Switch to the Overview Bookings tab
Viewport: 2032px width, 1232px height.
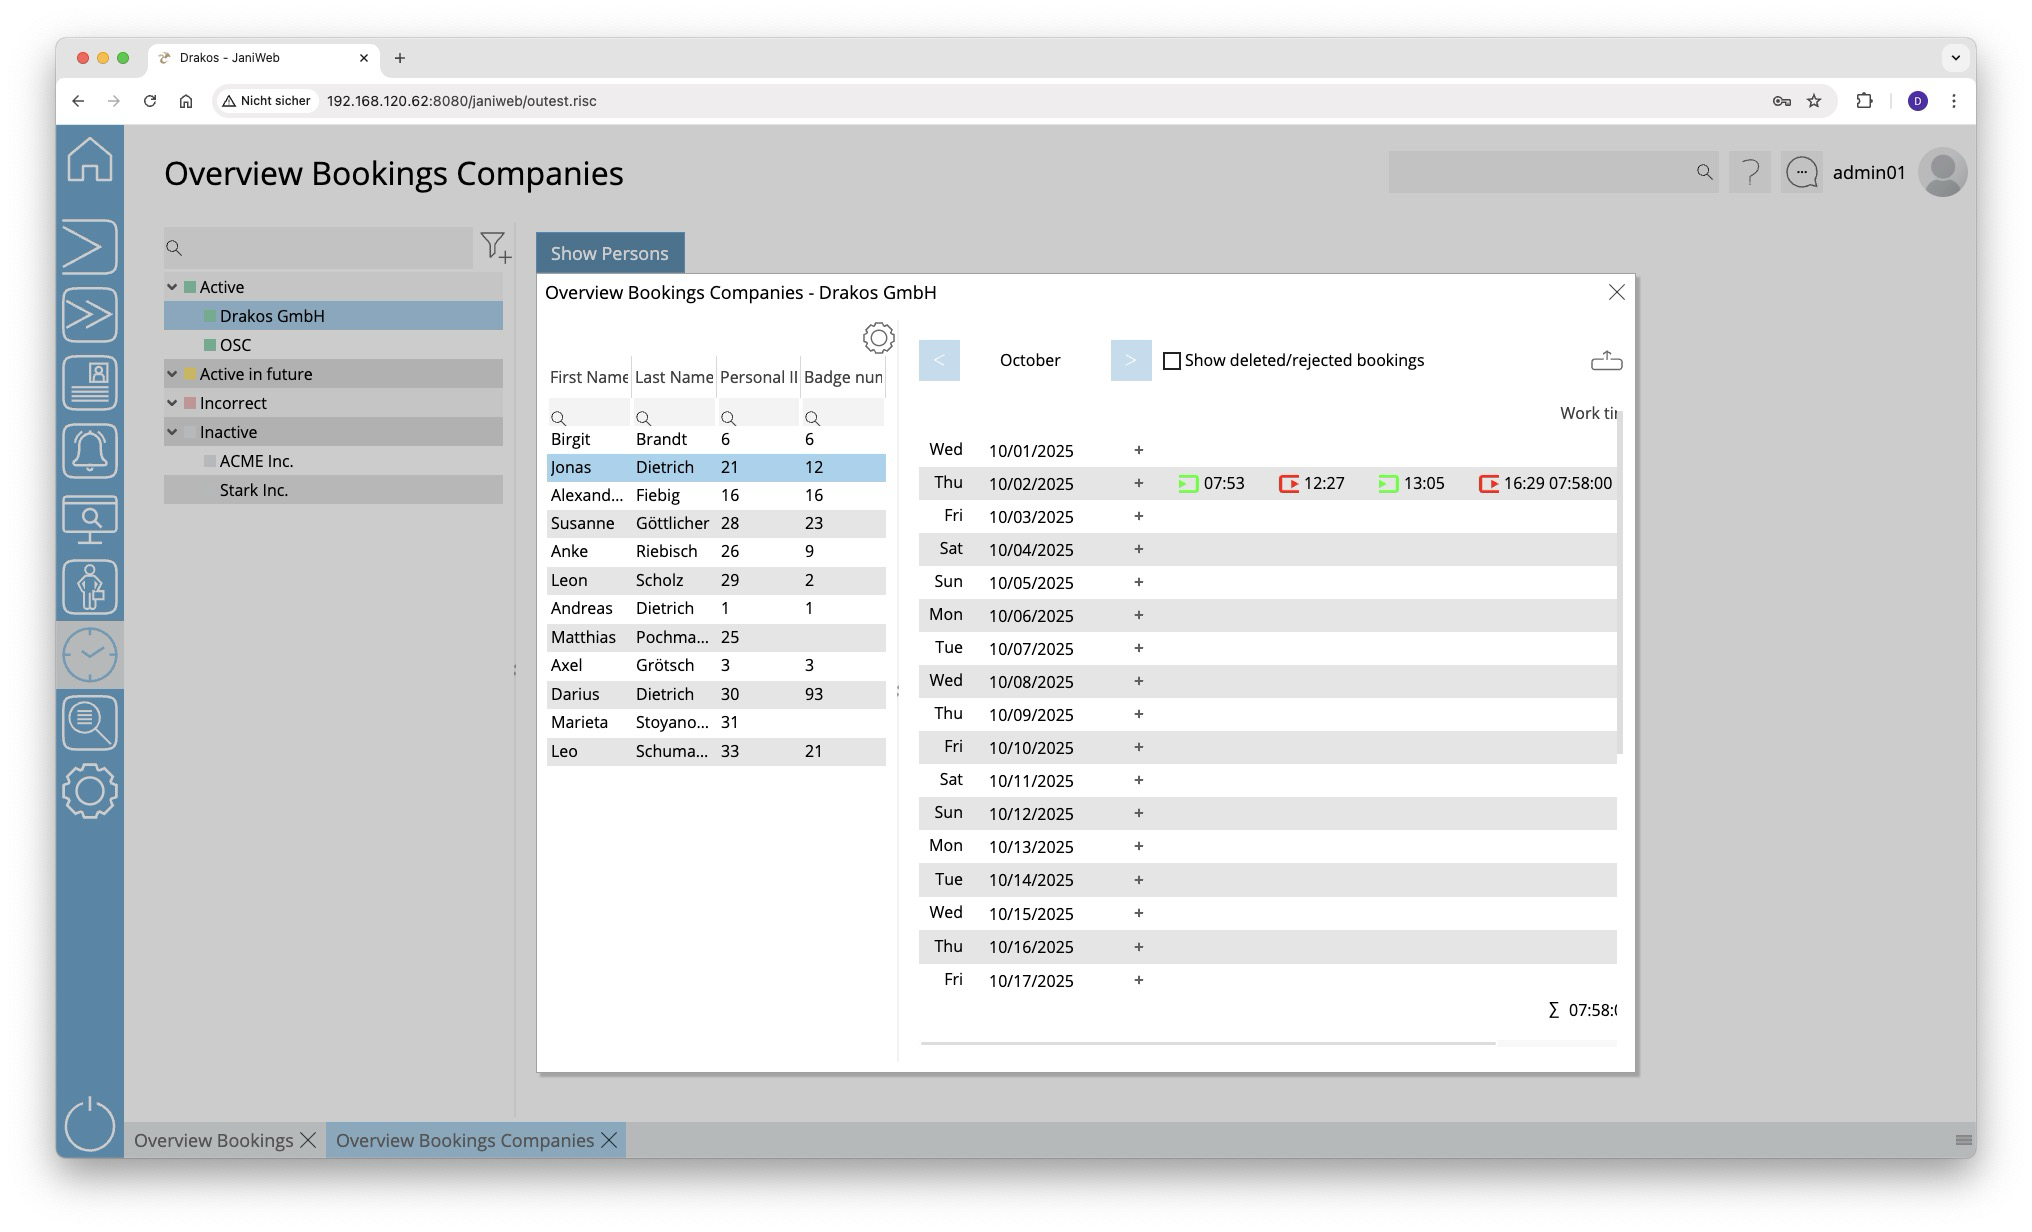pos(213,1141)
